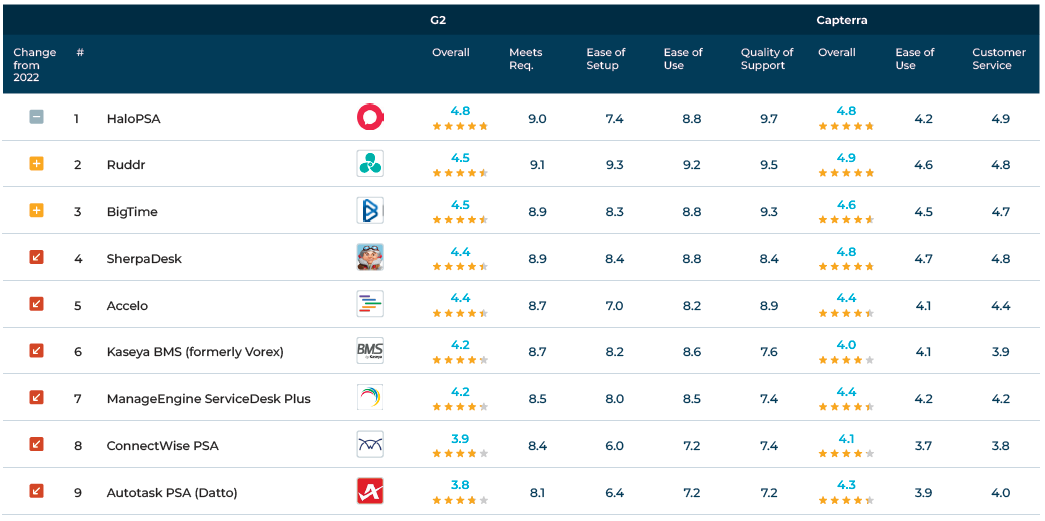Click the ManageEngine ServiceDesk Plus logo
This screenshot has width=1045, height=521.
pos(370,398)
